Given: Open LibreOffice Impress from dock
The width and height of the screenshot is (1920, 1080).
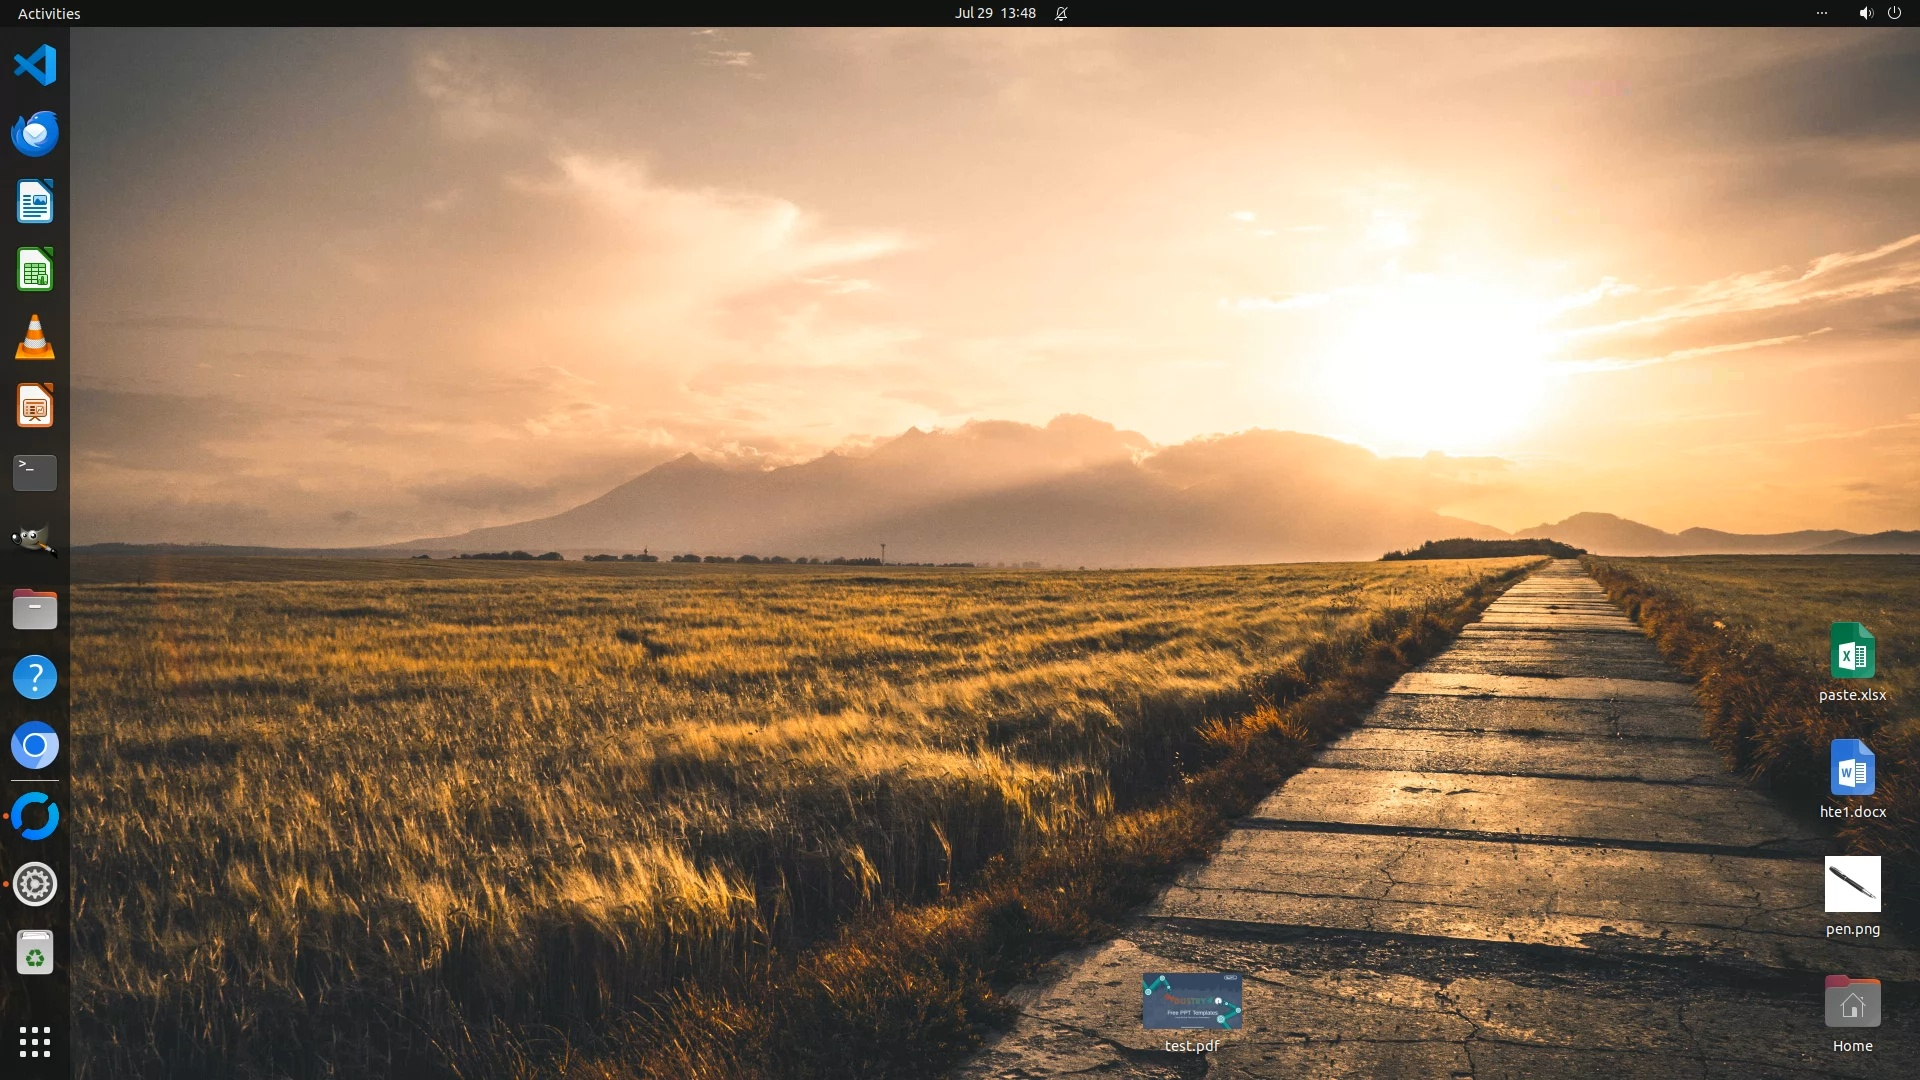Looking at the screenshot, I should (35, 406).
